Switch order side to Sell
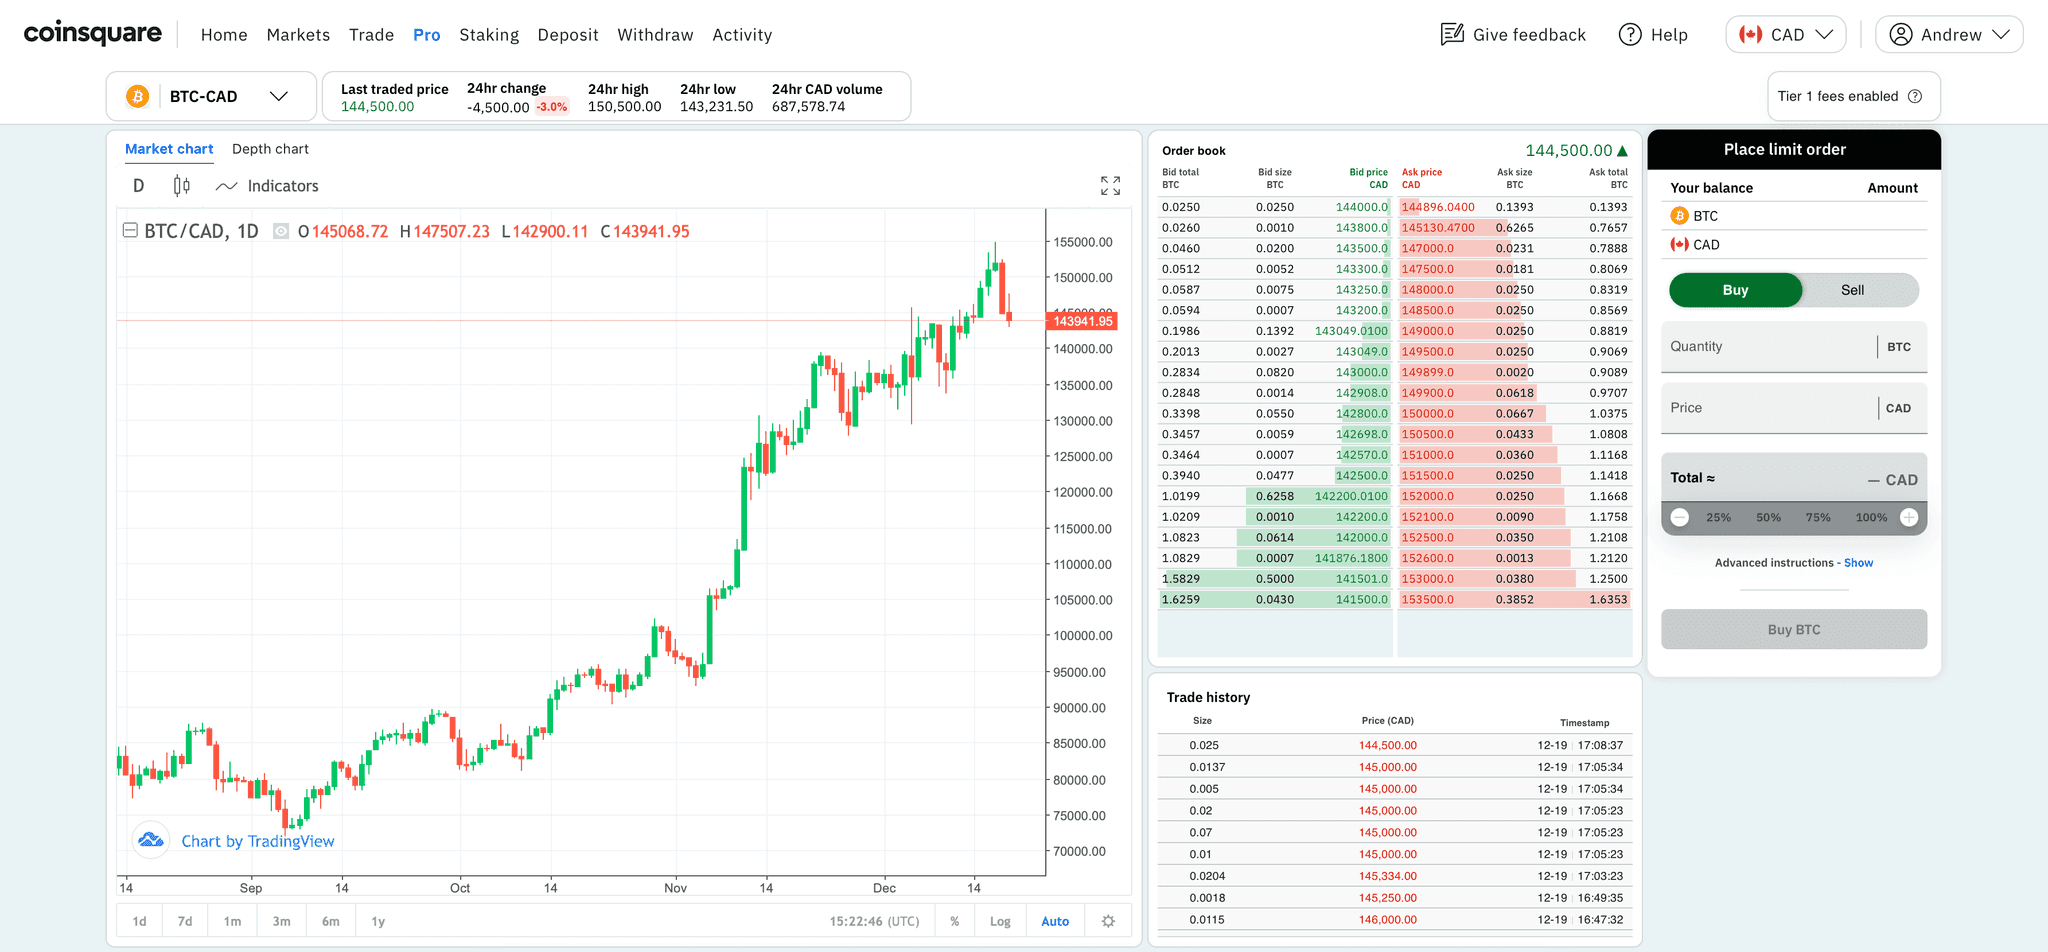The width and height of the screenshot is (2048, 952). pyautogui.click(x=1852, y=290)
